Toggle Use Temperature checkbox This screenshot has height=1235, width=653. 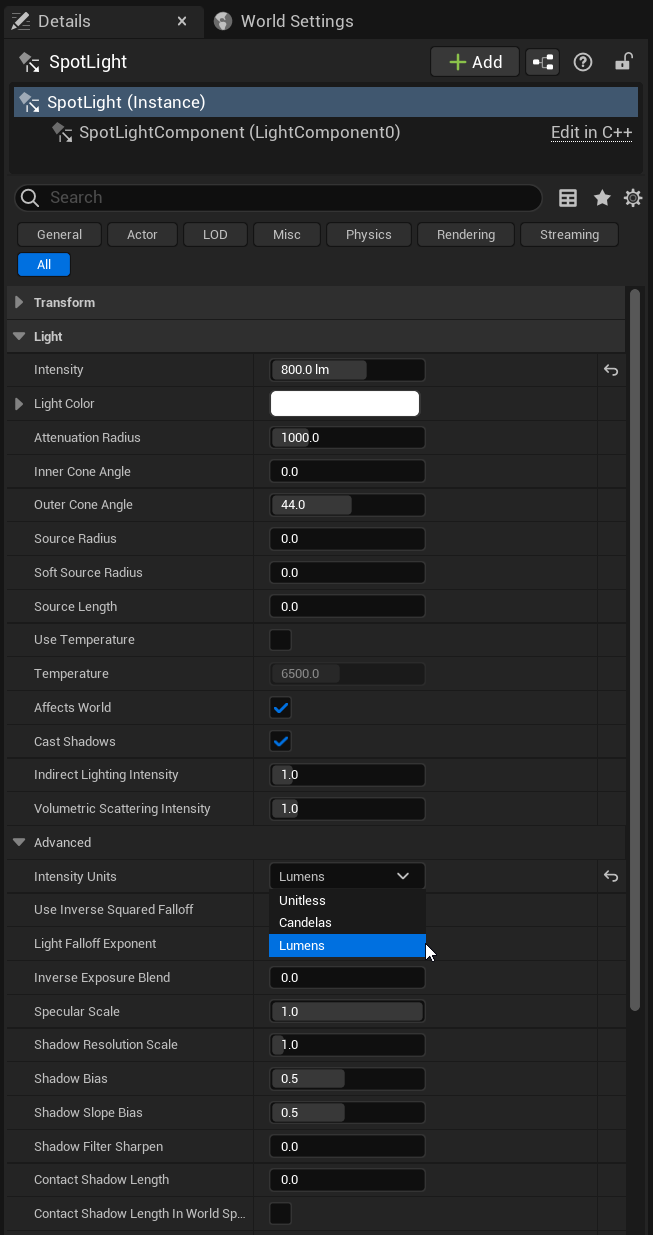coord(281,640)
